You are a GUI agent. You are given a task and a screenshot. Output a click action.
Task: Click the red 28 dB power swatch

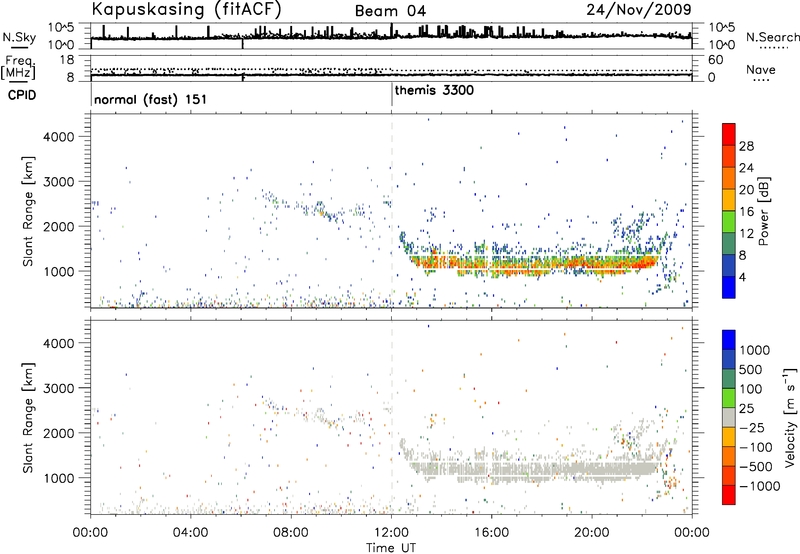pos(729,135)
